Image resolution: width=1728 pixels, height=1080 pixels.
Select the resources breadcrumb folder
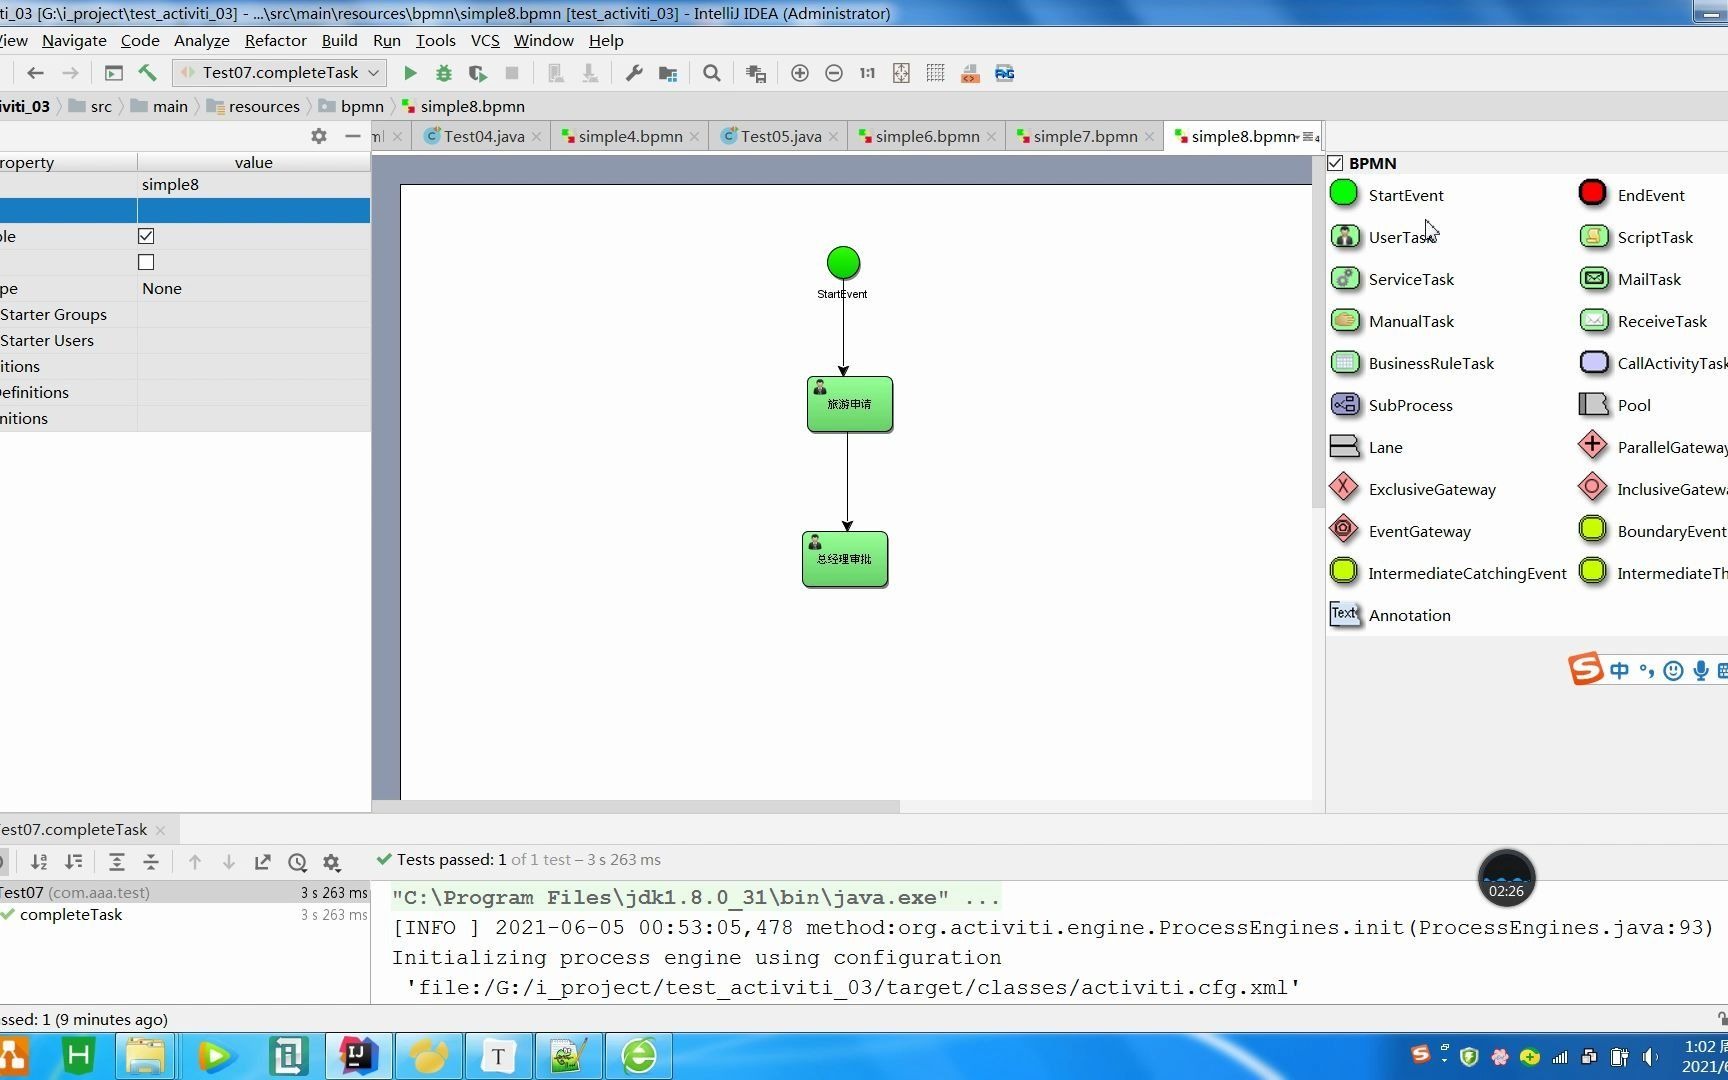click(254, 107)
